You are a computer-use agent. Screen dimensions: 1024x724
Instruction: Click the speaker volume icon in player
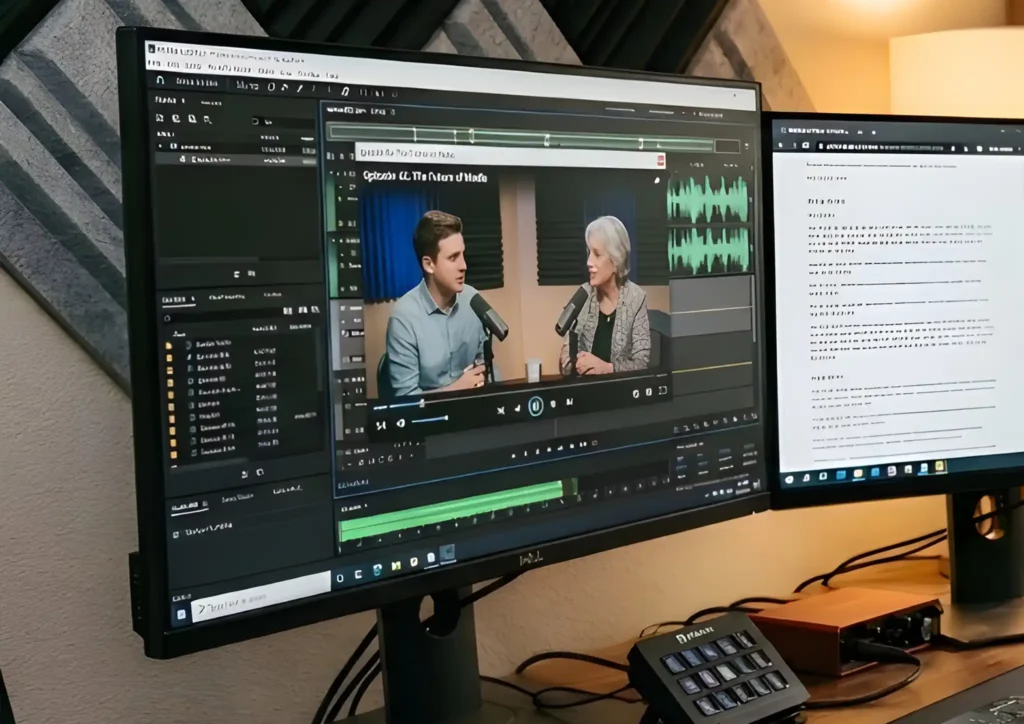point(400,423)
